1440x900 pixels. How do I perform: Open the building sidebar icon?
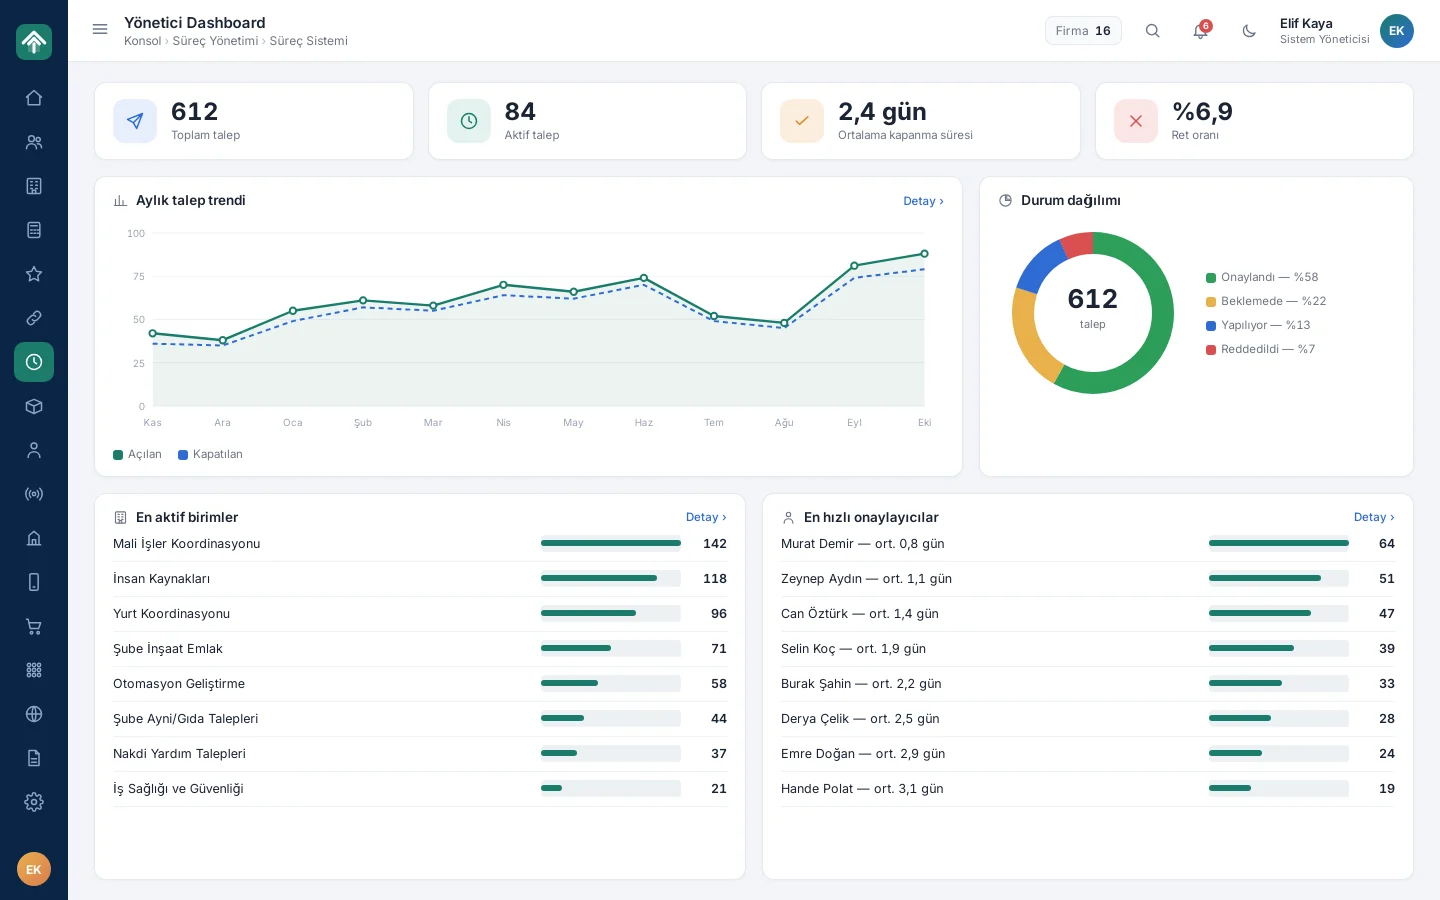point(34,186)
